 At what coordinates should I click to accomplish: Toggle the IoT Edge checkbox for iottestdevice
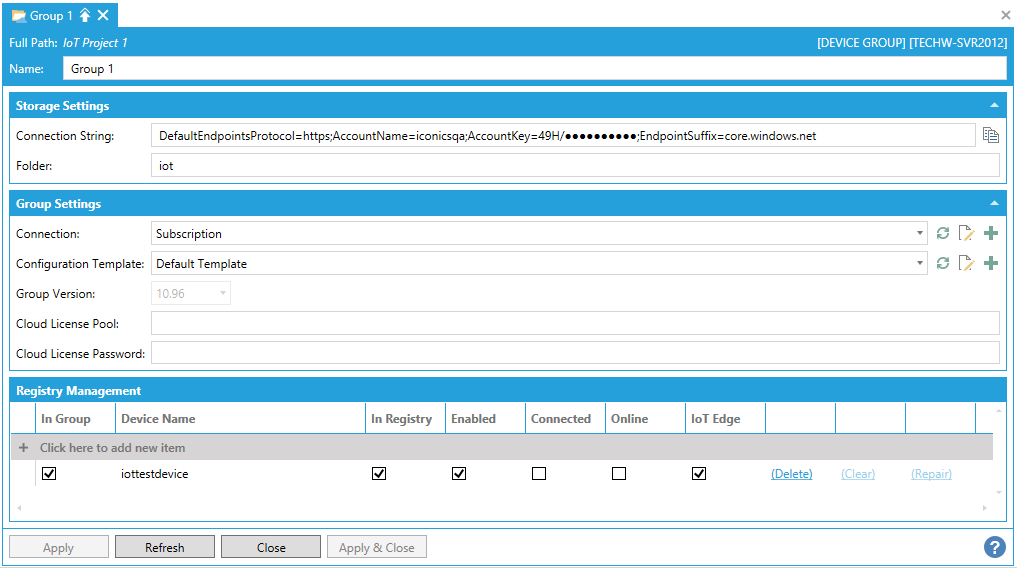coord(699,474)
